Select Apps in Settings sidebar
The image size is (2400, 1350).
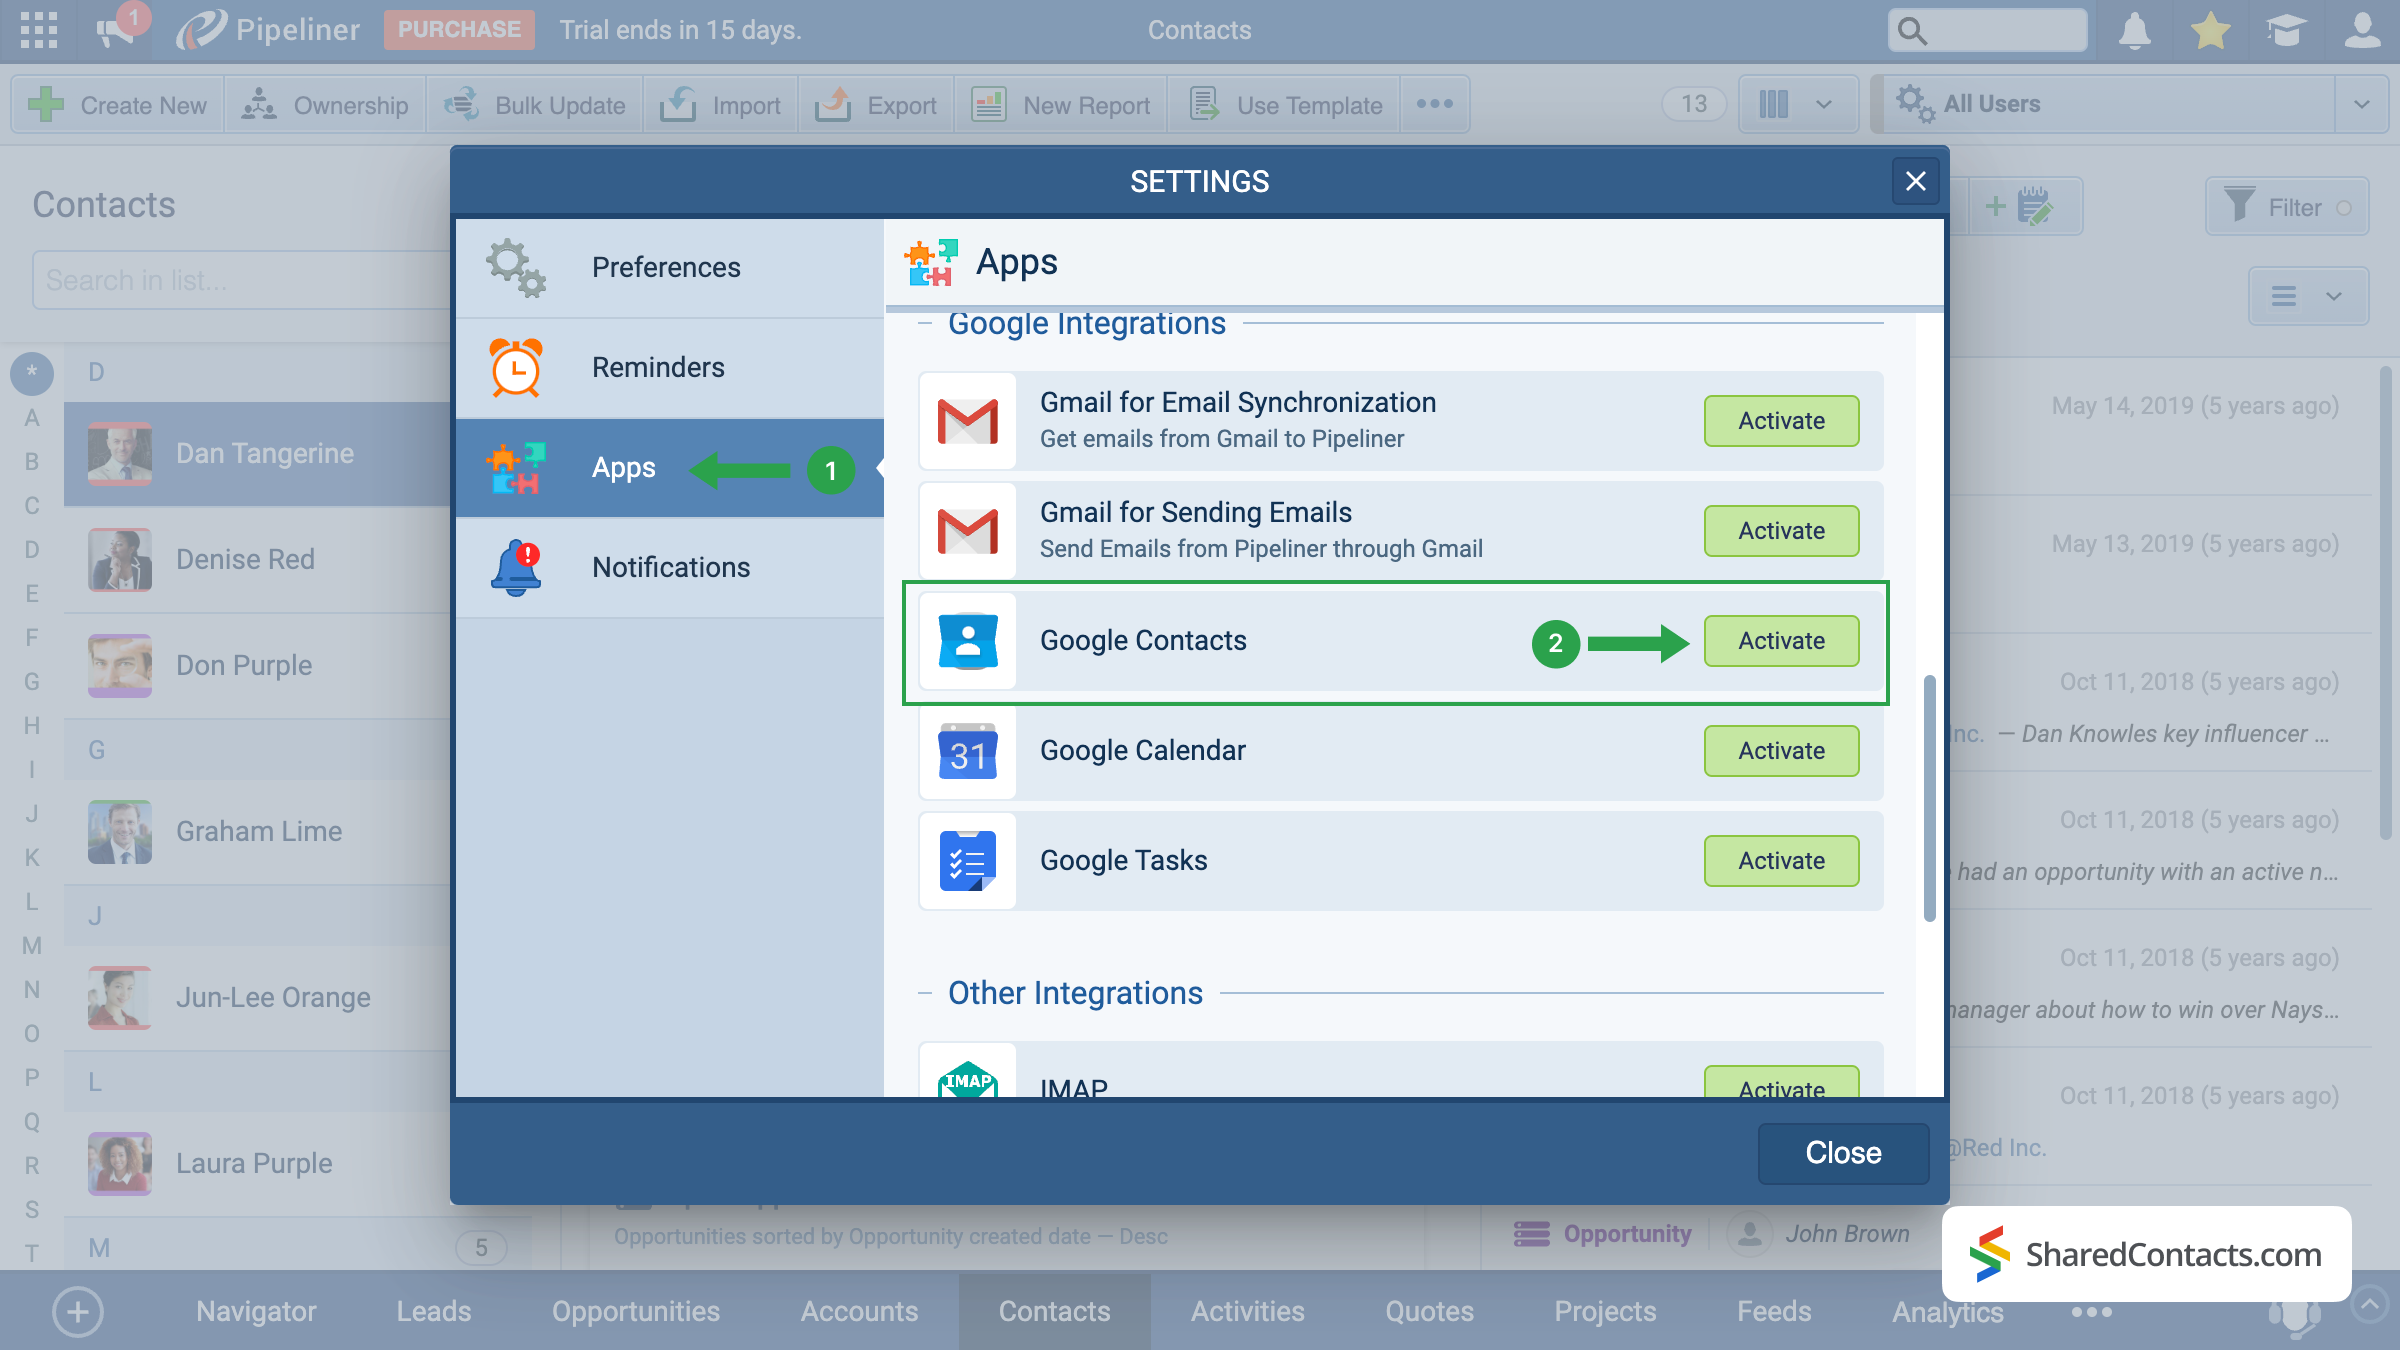coord(670,468)
